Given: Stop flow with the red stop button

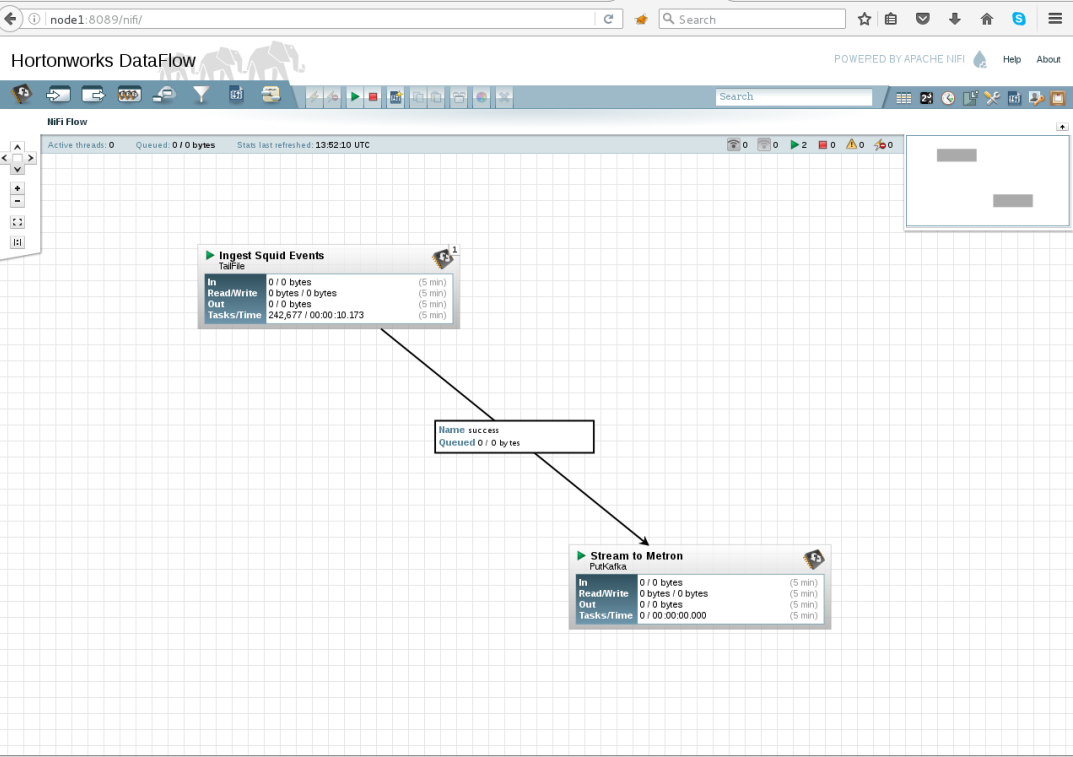Looking at the screenshot, I should tap(373, 97).
